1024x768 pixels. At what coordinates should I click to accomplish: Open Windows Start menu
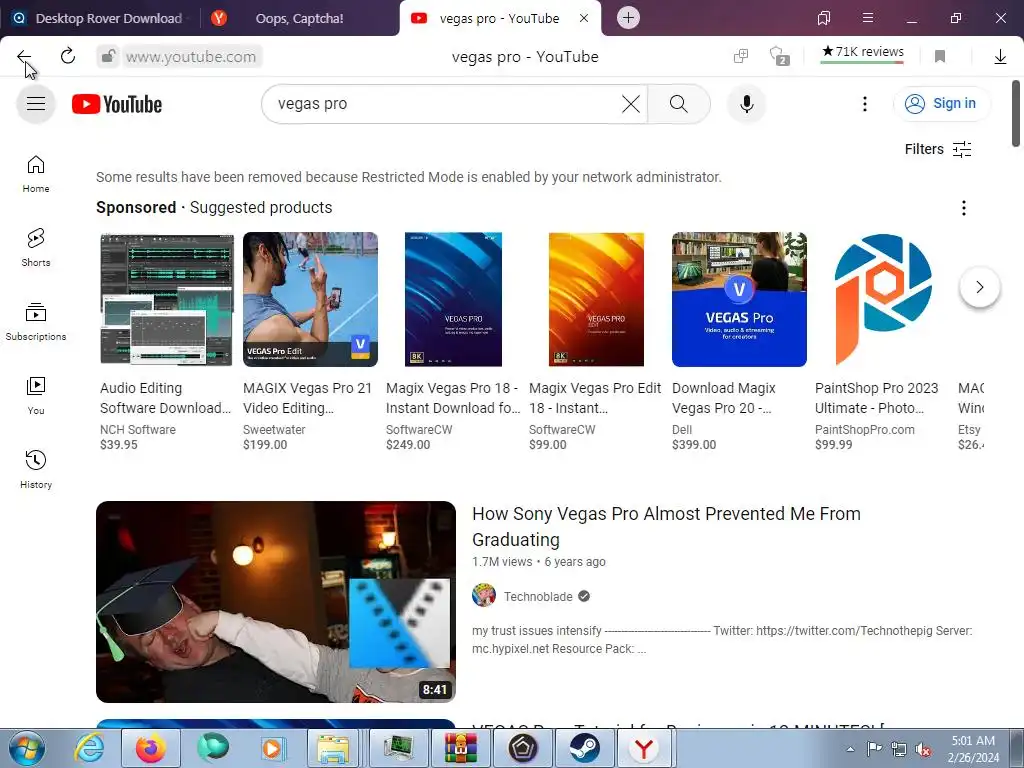click(x=27, y=748)
